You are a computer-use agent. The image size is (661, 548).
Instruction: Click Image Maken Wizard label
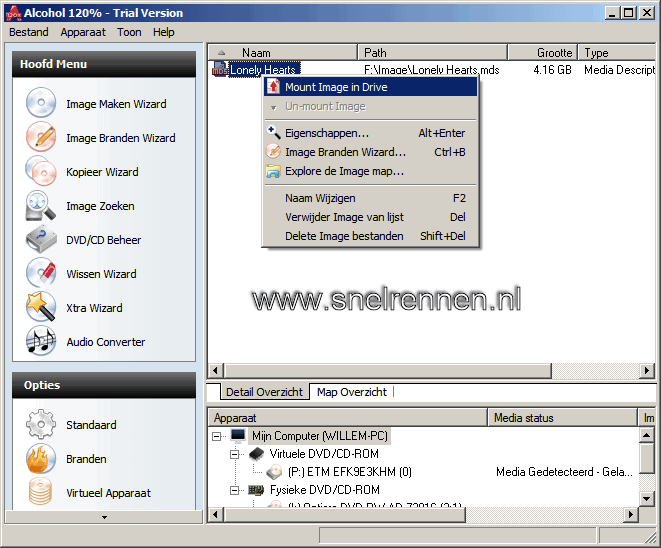pos(116,104)
